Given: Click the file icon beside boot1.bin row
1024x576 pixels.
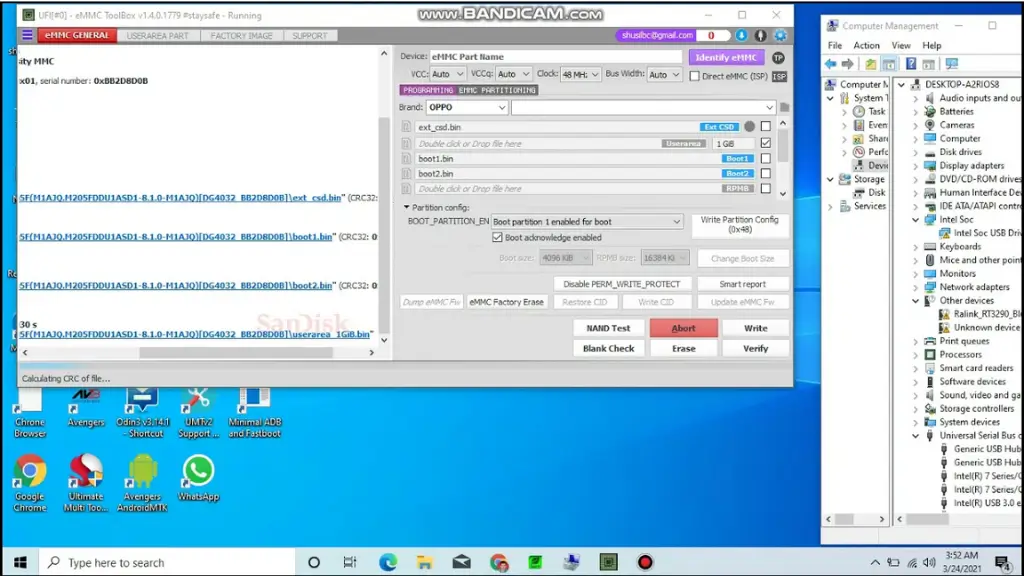Looking at the screenshot, I should [x=406, y=159].
